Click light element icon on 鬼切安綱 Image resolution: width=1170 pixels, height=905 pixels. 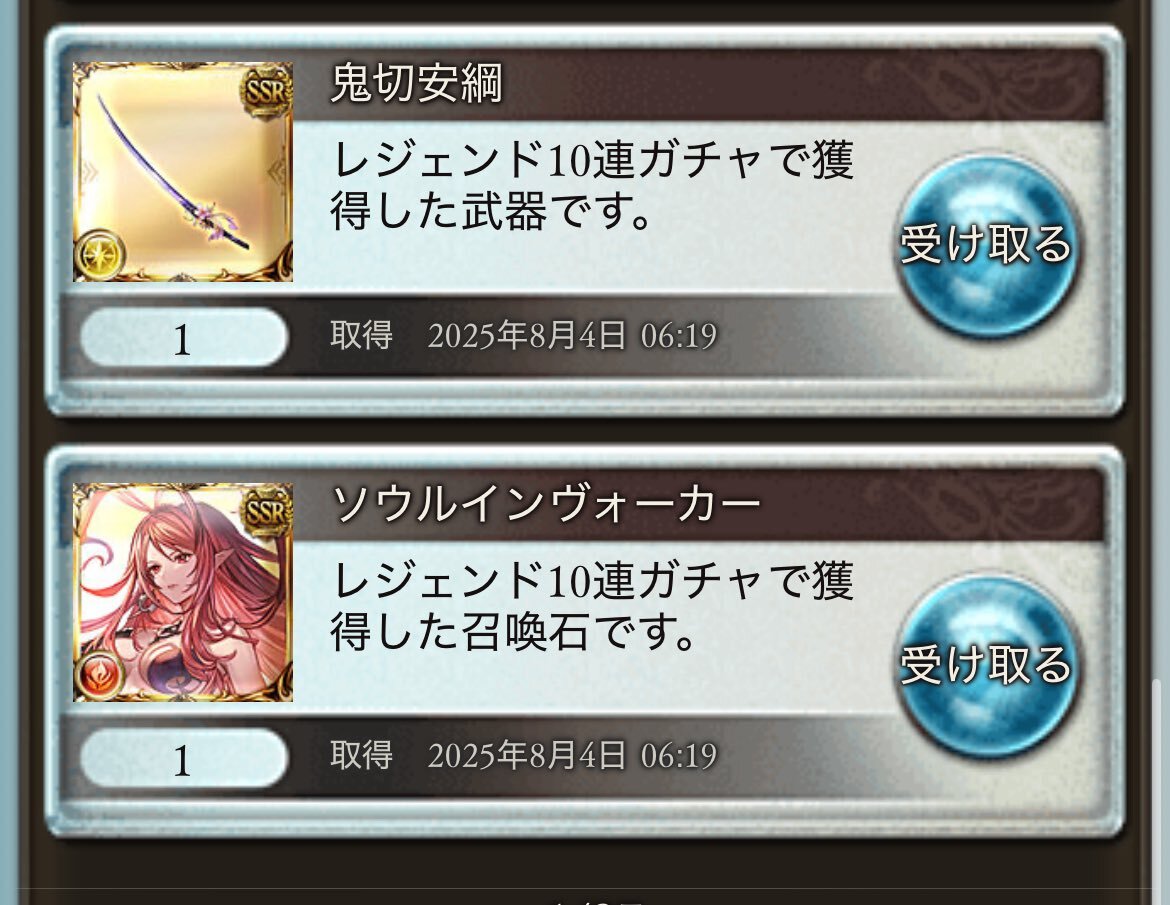tap(101, 256)
